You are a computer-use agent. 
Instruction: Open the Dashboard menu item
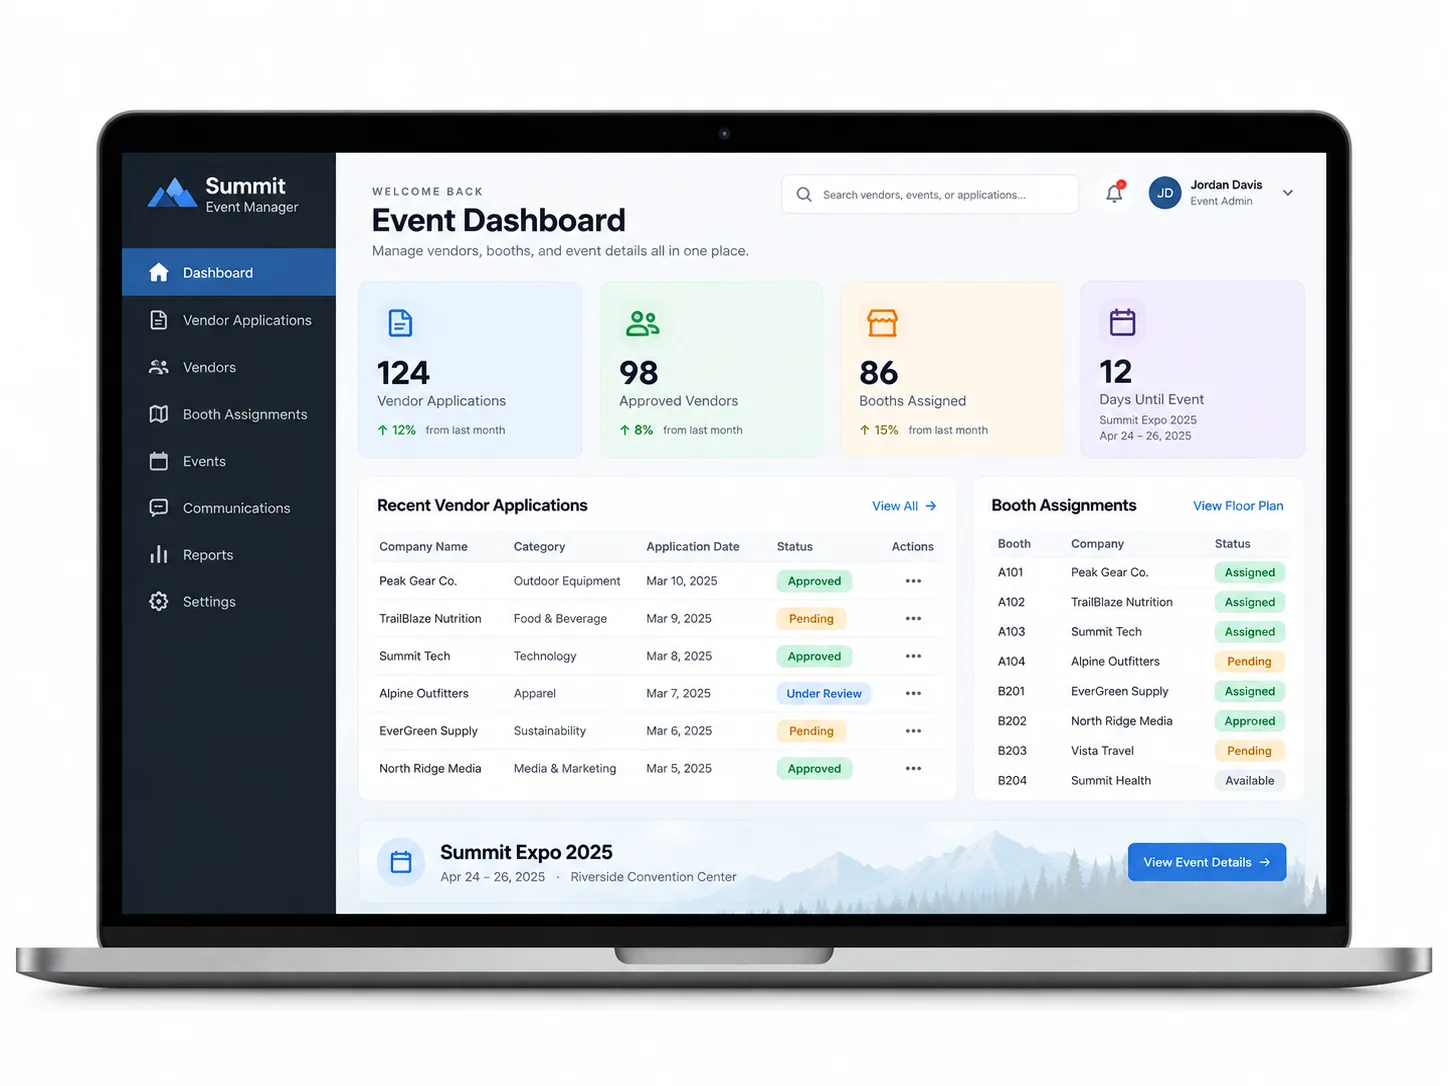229,272
